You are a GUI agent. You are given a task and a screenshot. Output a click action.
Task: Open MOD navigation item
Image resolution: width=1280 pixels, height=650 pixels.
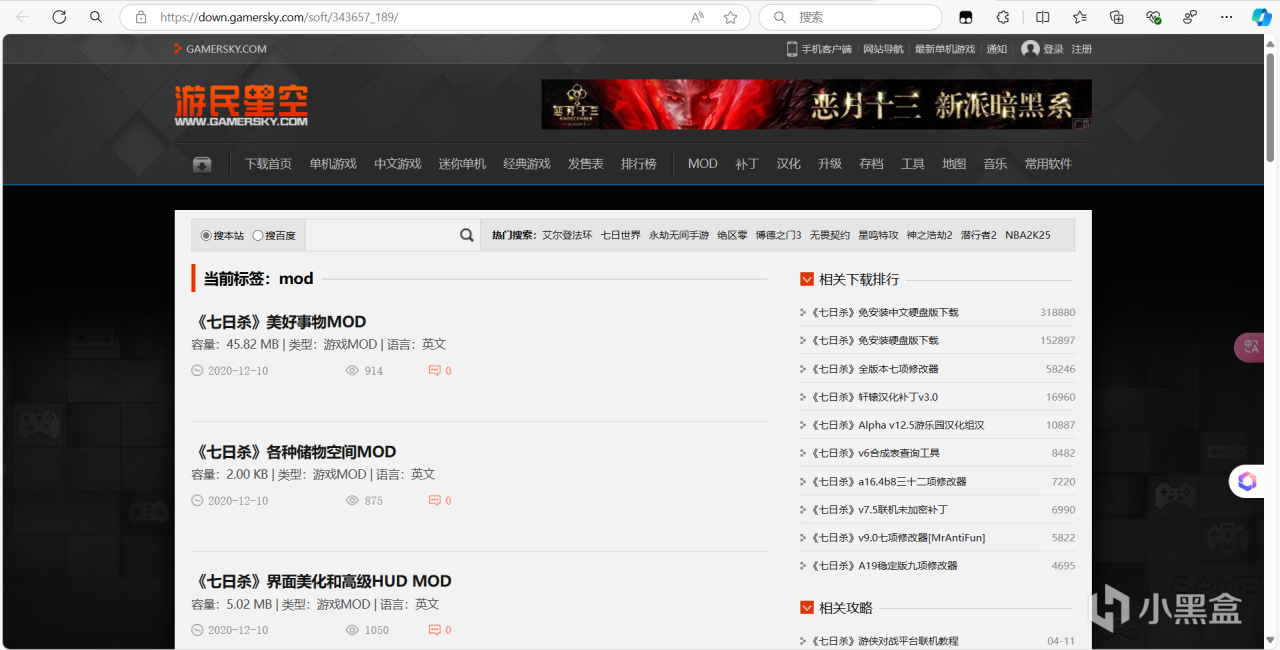click(x=703, y=164)
